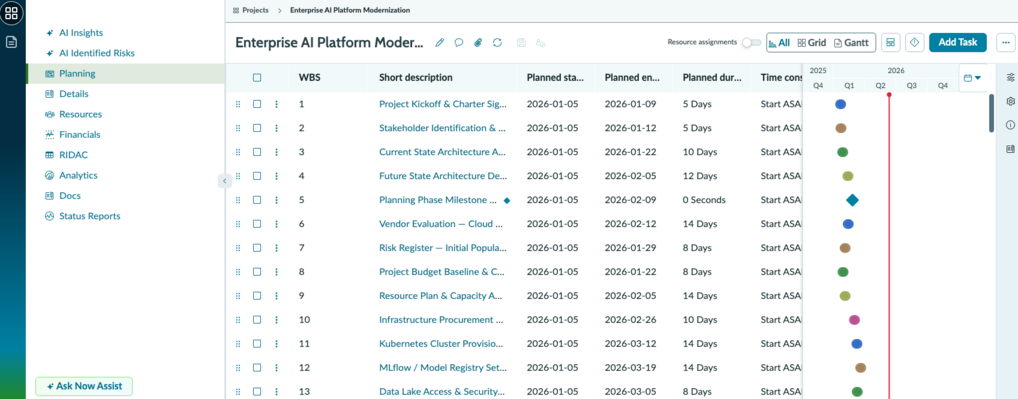Toggle the Resource assignments switch
The width and height of the screenshot is (1018, 399).
pos(752,42)
